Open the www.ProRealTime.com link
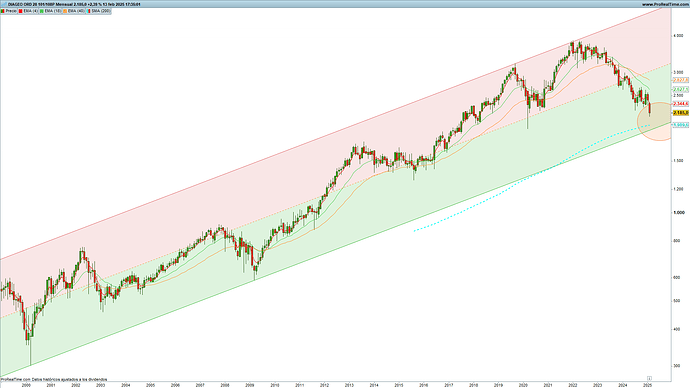This screenshot has width=690, height=388. (x=665, y=4)
